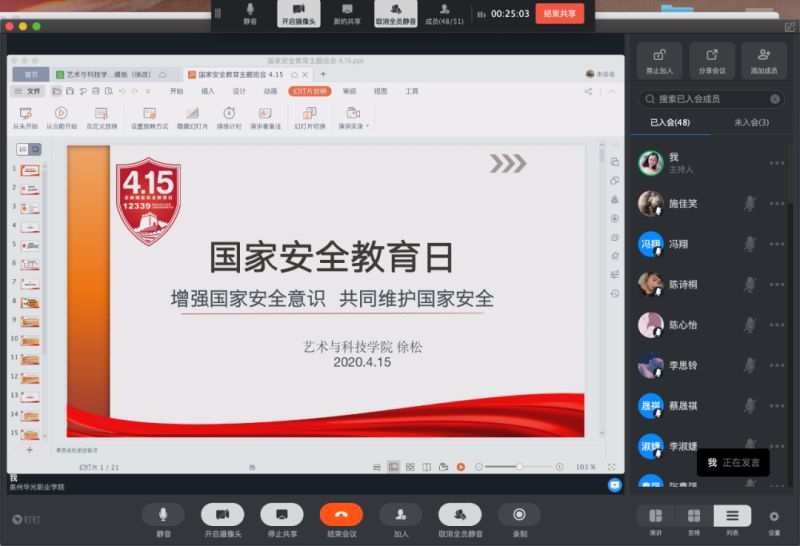Toggle mute for member 陈心怡
Screen dimensions: 800x546
pos(749,325)
